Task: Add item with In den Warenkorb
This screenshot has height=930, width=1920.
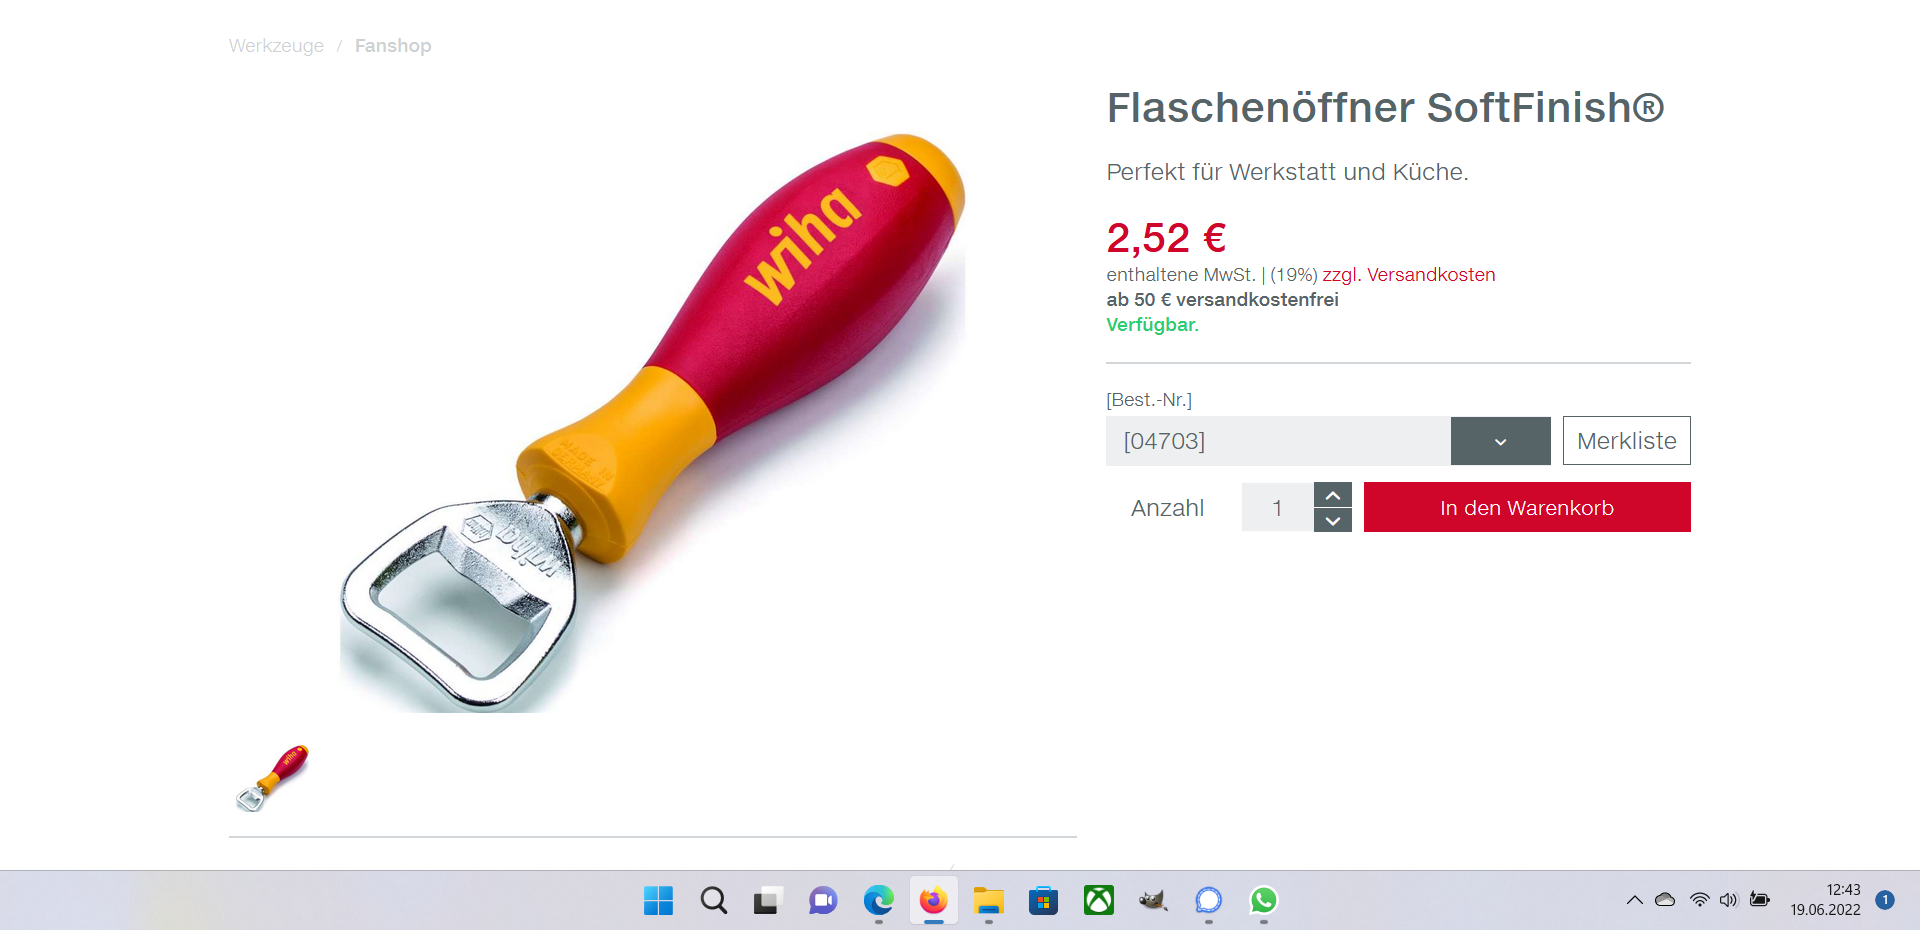Action: click(x=1527, y=507)
